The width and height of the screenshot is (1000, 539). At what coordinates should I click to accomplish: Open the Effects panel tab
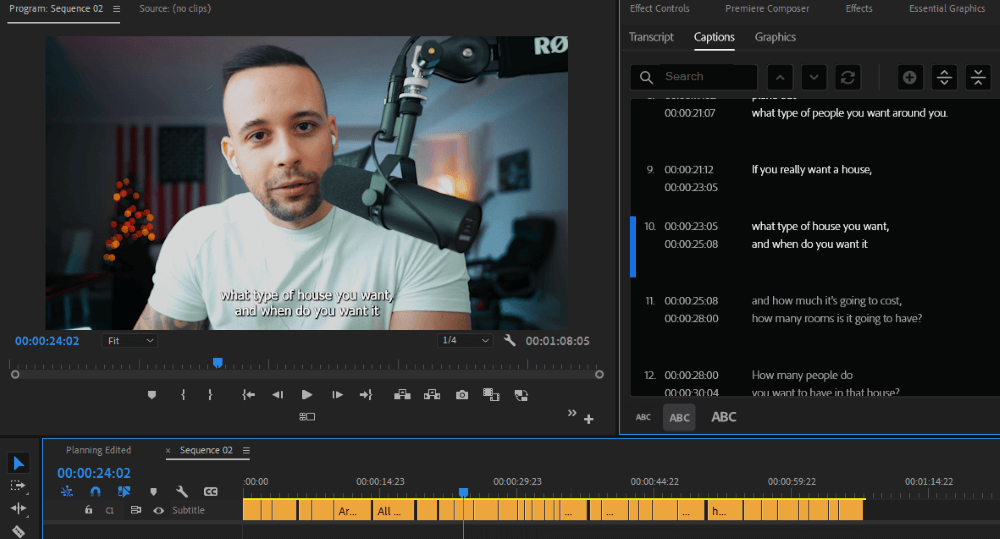coord(858,8)
